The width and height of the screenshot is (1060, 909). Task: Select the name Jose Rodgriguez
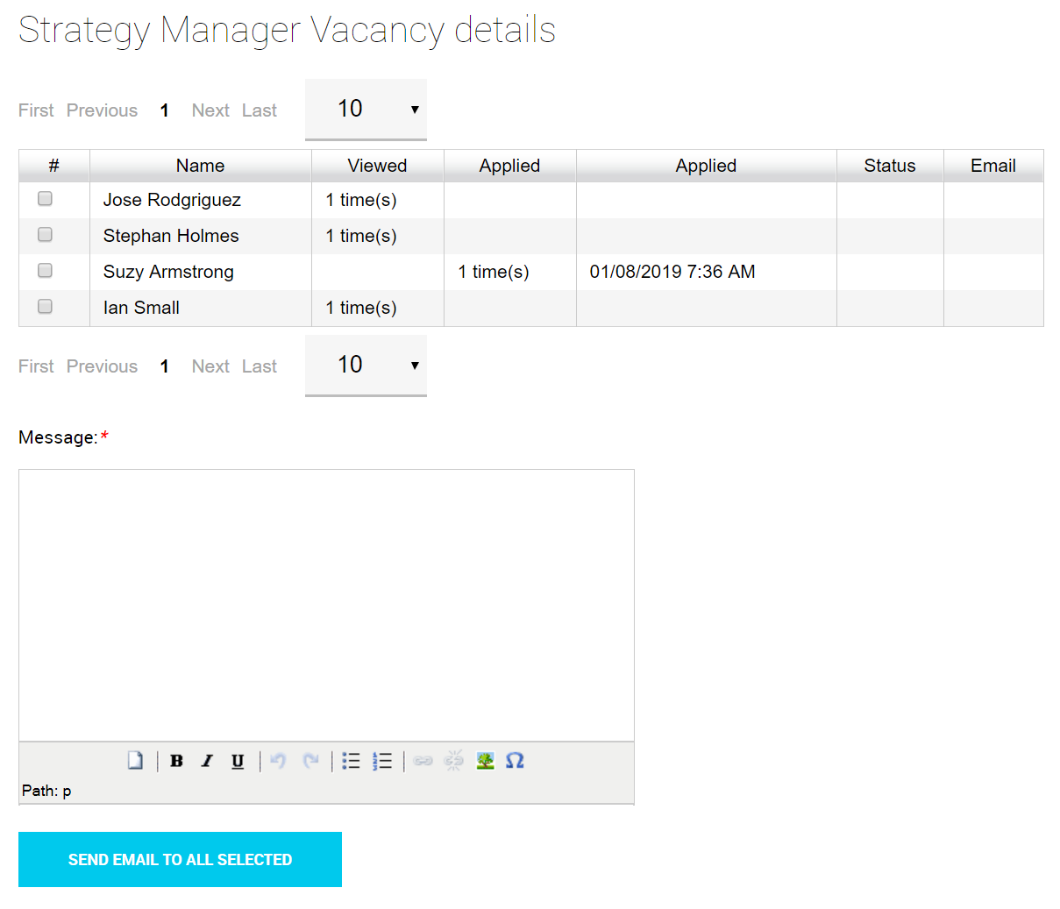[172, 200]
